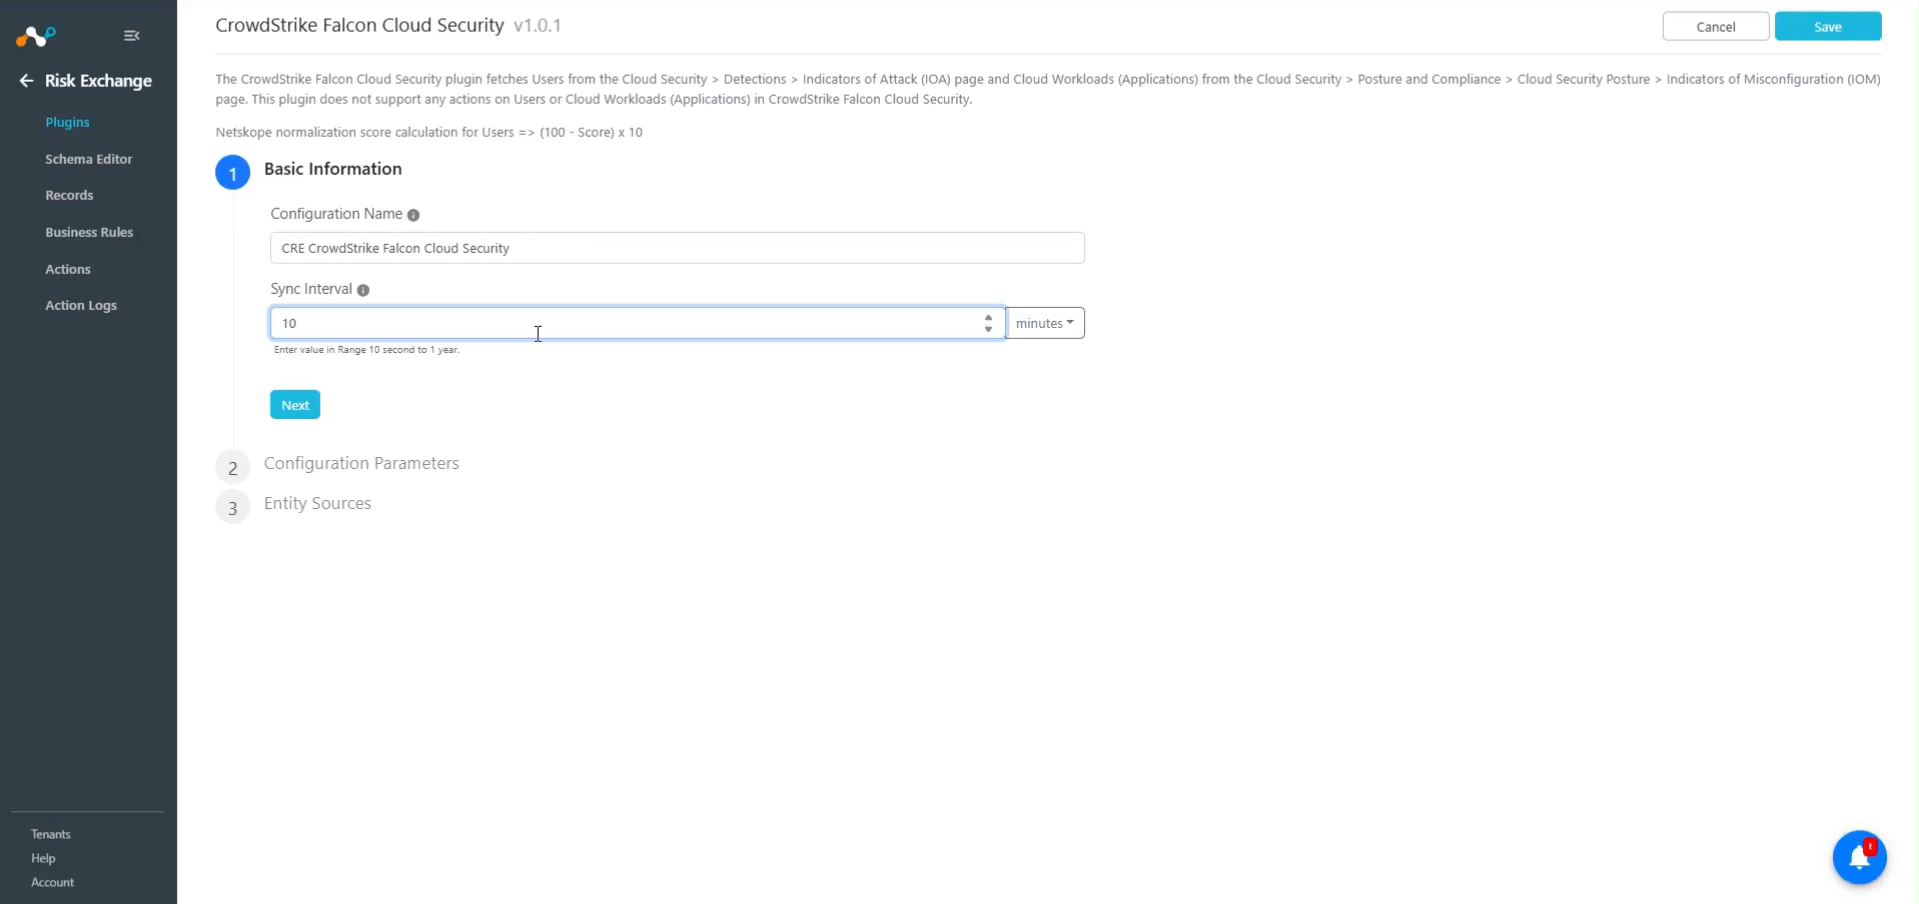
Task: Focus the Configuration Name field
Action: (x=677, y=248)
